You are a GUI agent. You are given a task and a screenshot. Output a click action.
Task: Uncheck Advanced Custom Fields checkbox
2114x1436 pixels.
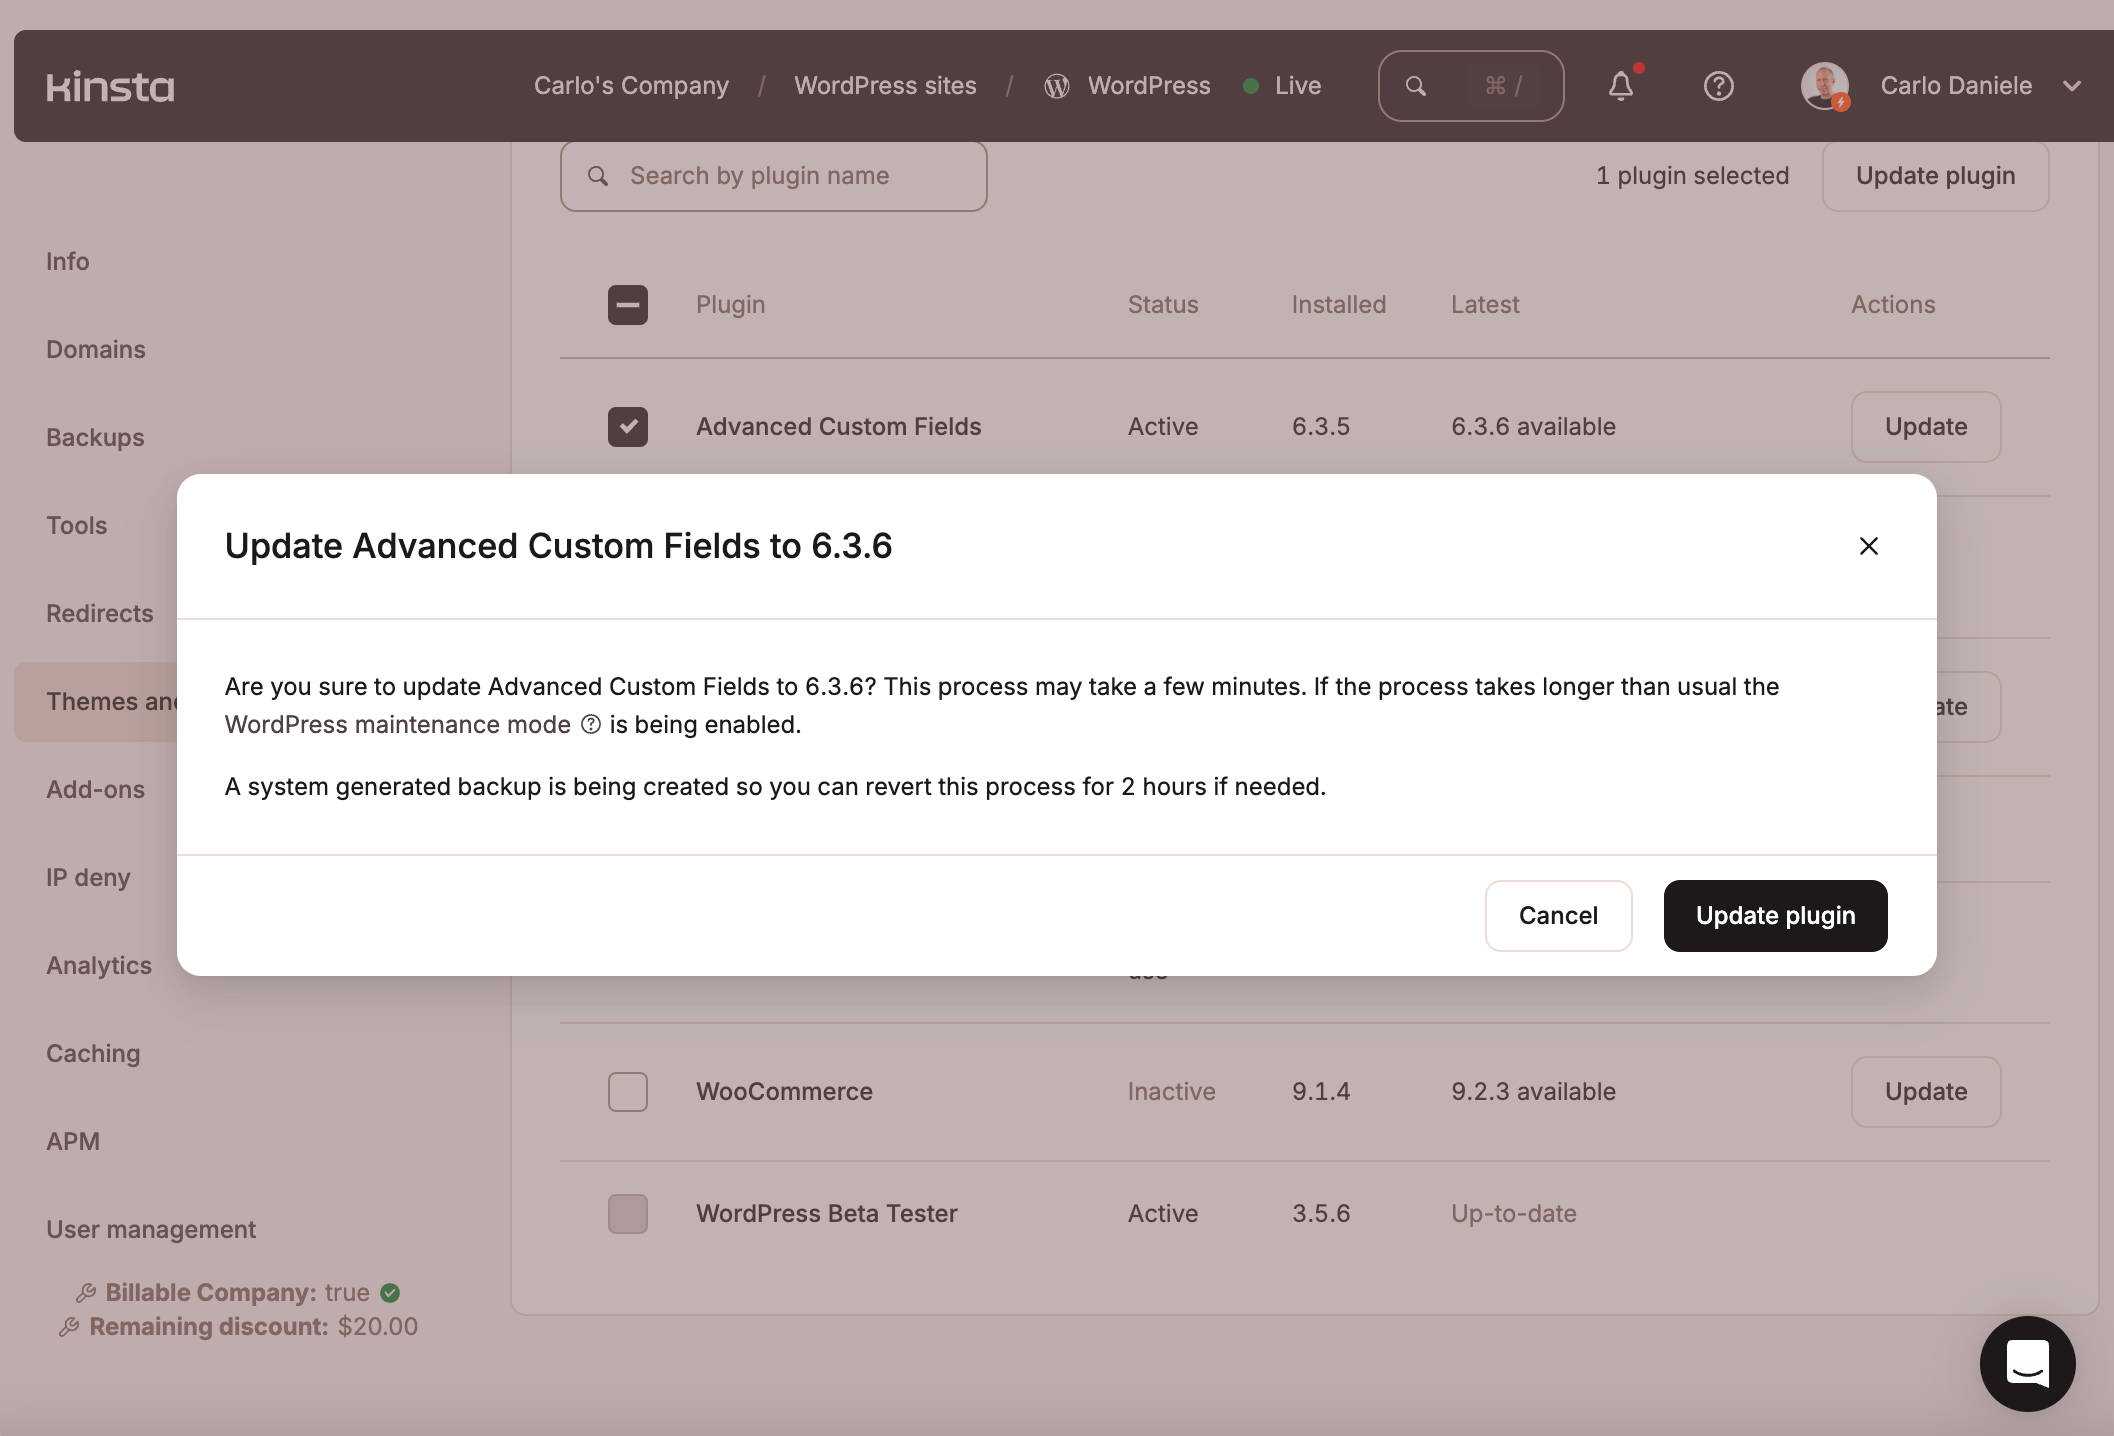(x=628, y=427)
